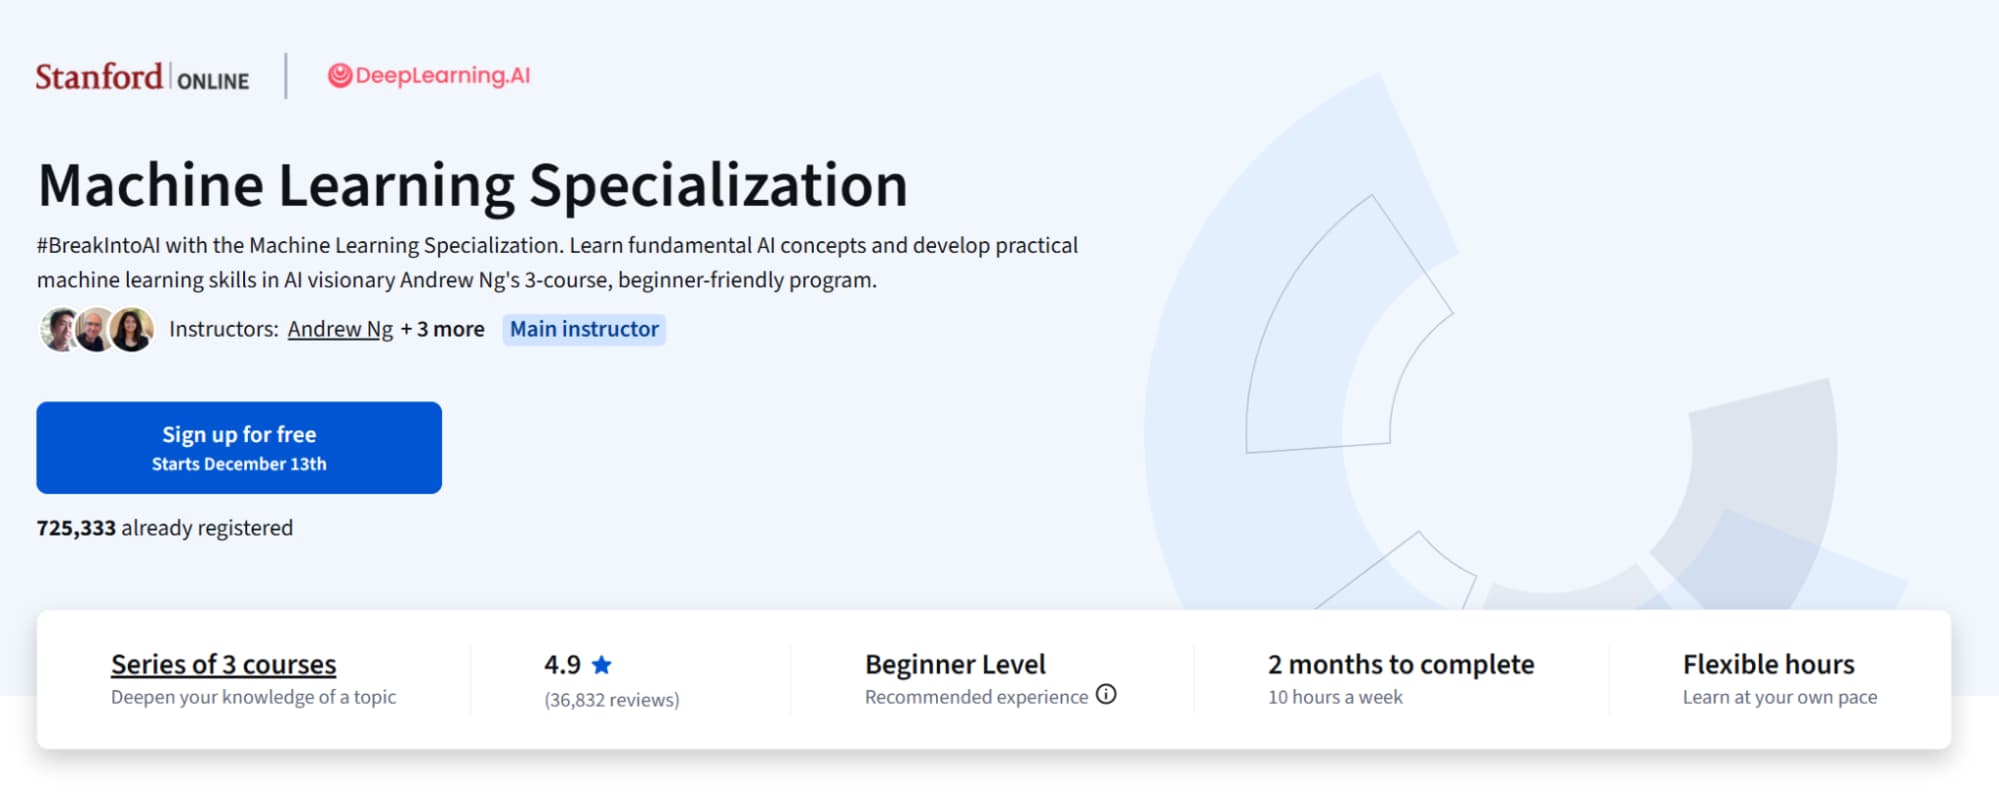
Task: Open Andrew Ng's instructor profile
Action: pyautogui.click(x=339, y=328)
